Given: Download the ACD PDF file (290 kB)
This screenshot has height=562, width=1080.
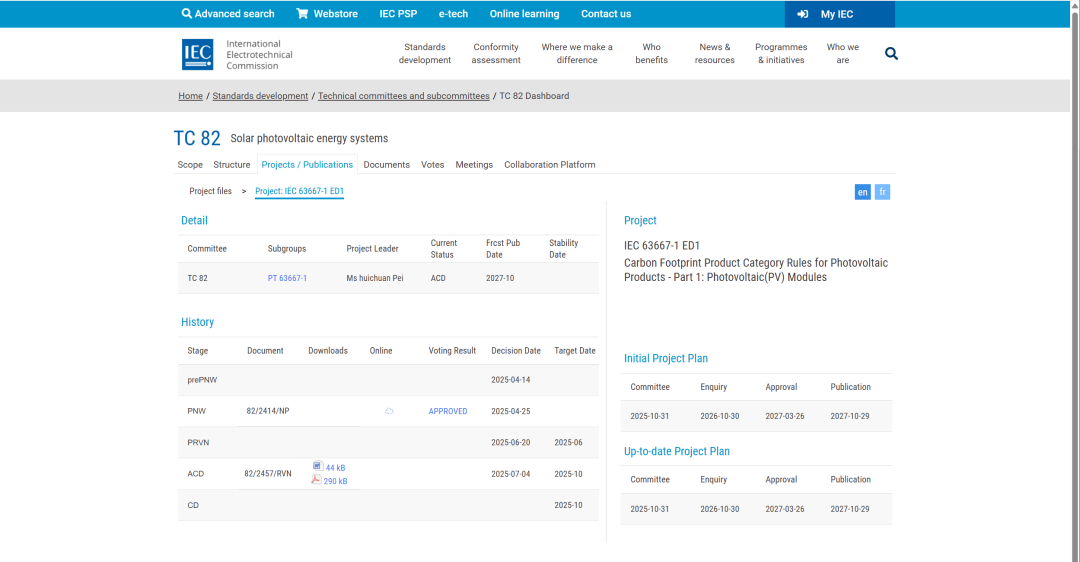Looking at the screenshot, I should 329,481.
